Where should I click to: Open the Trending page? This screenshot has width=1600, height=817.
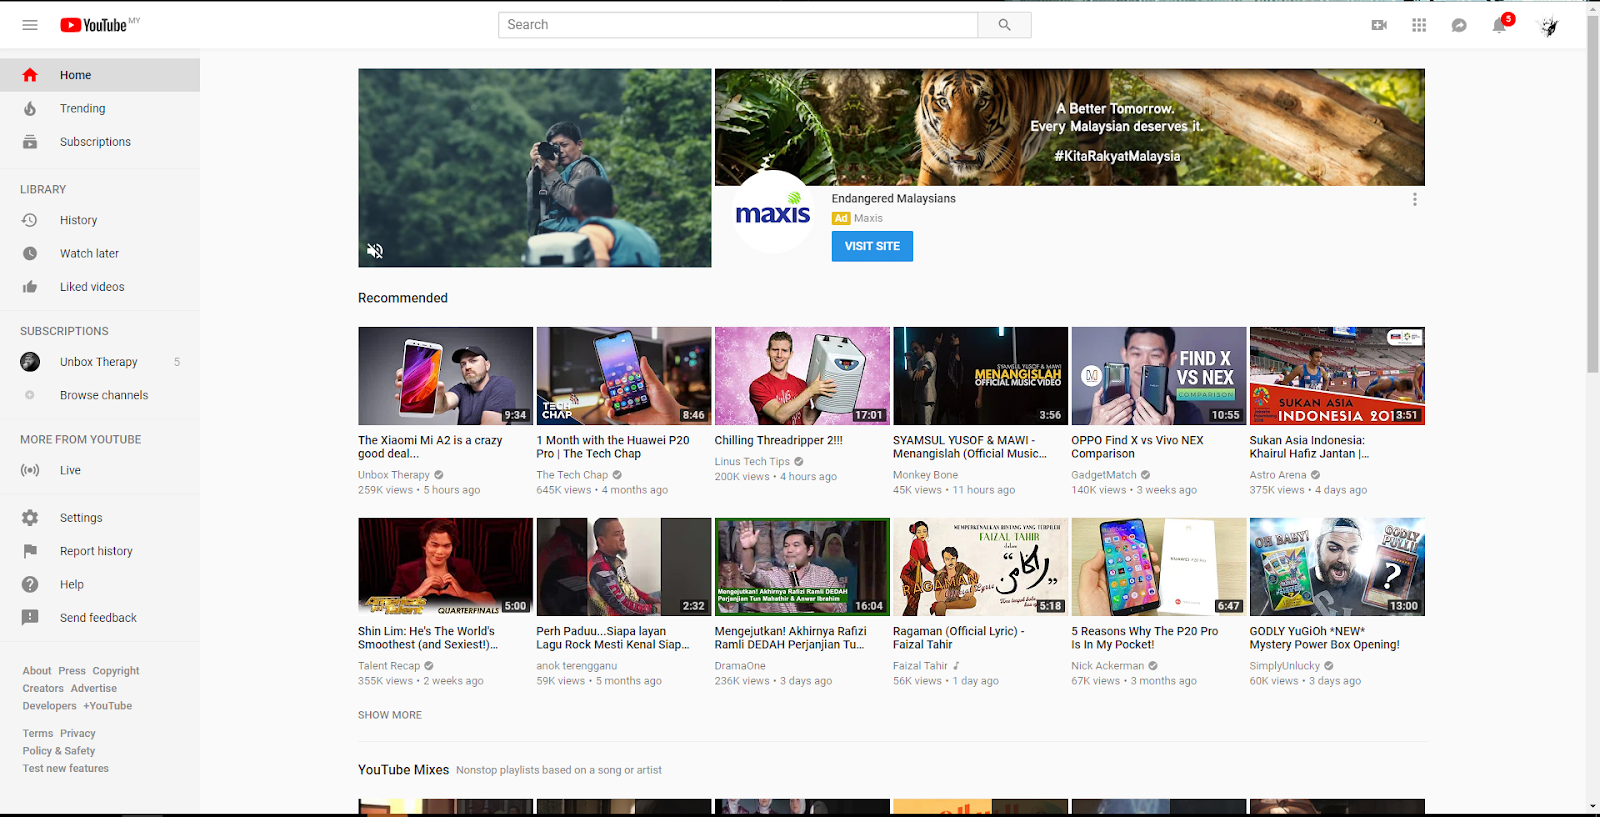click(82, 108)
